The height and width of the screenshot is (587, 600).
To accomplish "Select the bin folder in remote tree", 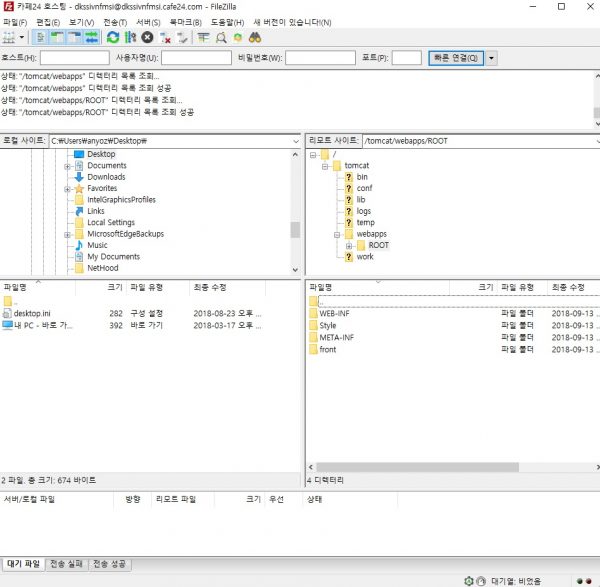I will 362,177.
